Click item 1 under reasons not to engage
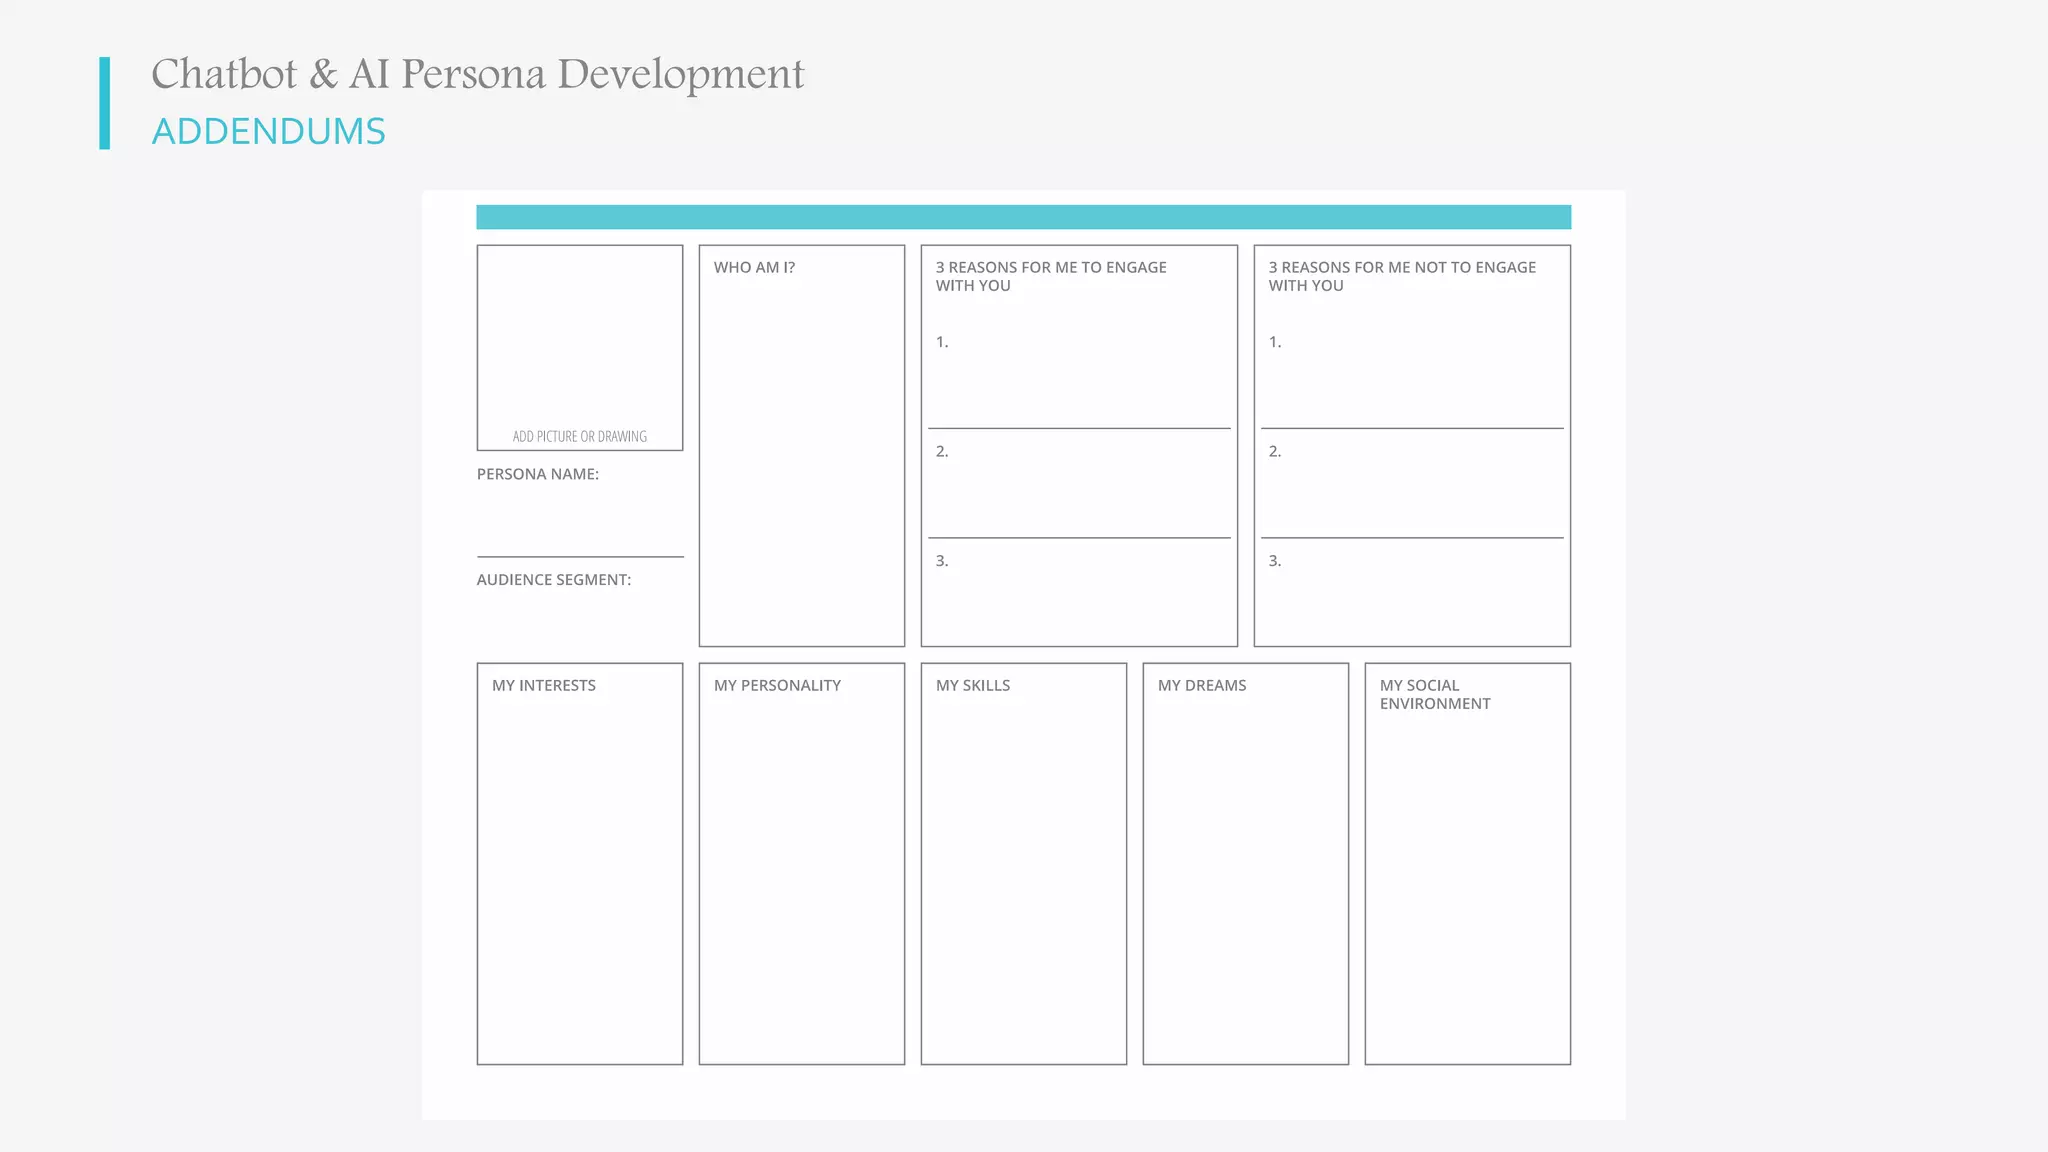The width and height of the screenshot is (2048, 1152). click(1275, 342)
